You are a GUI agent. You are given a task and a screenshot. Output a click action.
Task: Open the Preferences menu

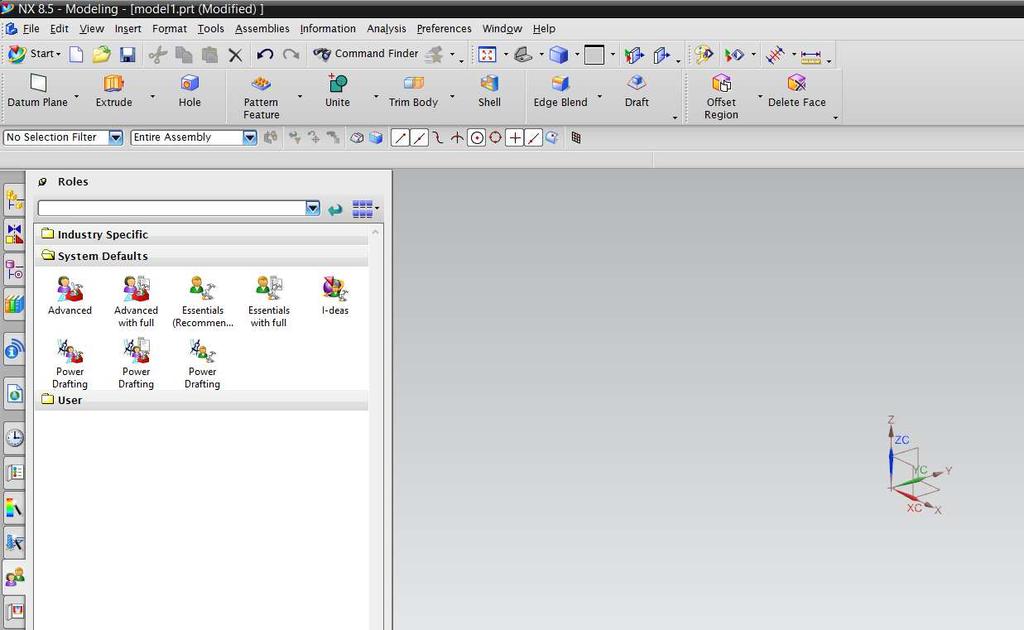[443, 29]
